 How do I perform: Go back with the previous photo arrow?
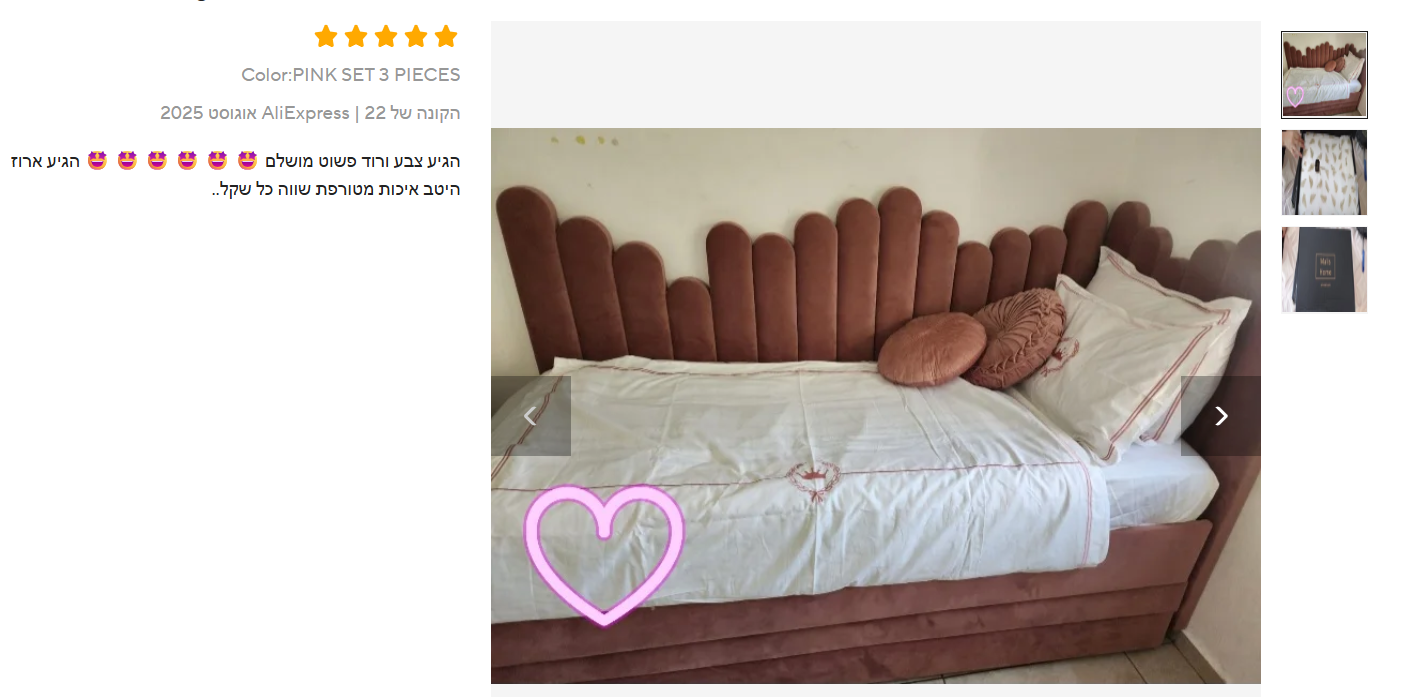(531, 416)
